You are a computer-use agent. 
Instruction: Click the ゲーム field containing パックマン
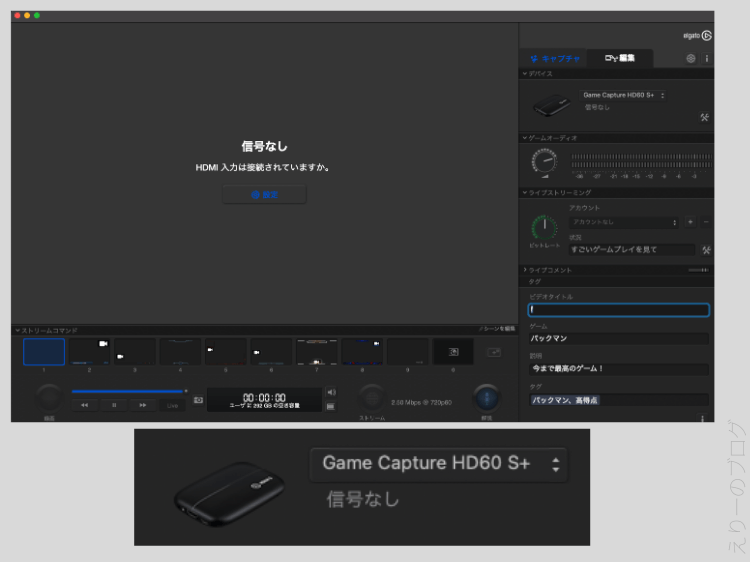(618, 339)
